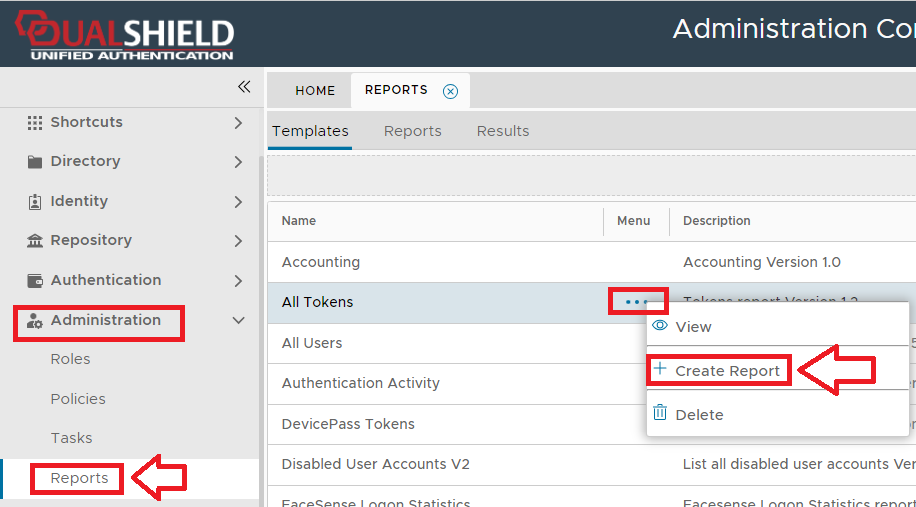Collapse the Administration section chevron
Image resolution: width=916 pixels, height=507 pixels.
pyautogui.click(x=238, y=321)
